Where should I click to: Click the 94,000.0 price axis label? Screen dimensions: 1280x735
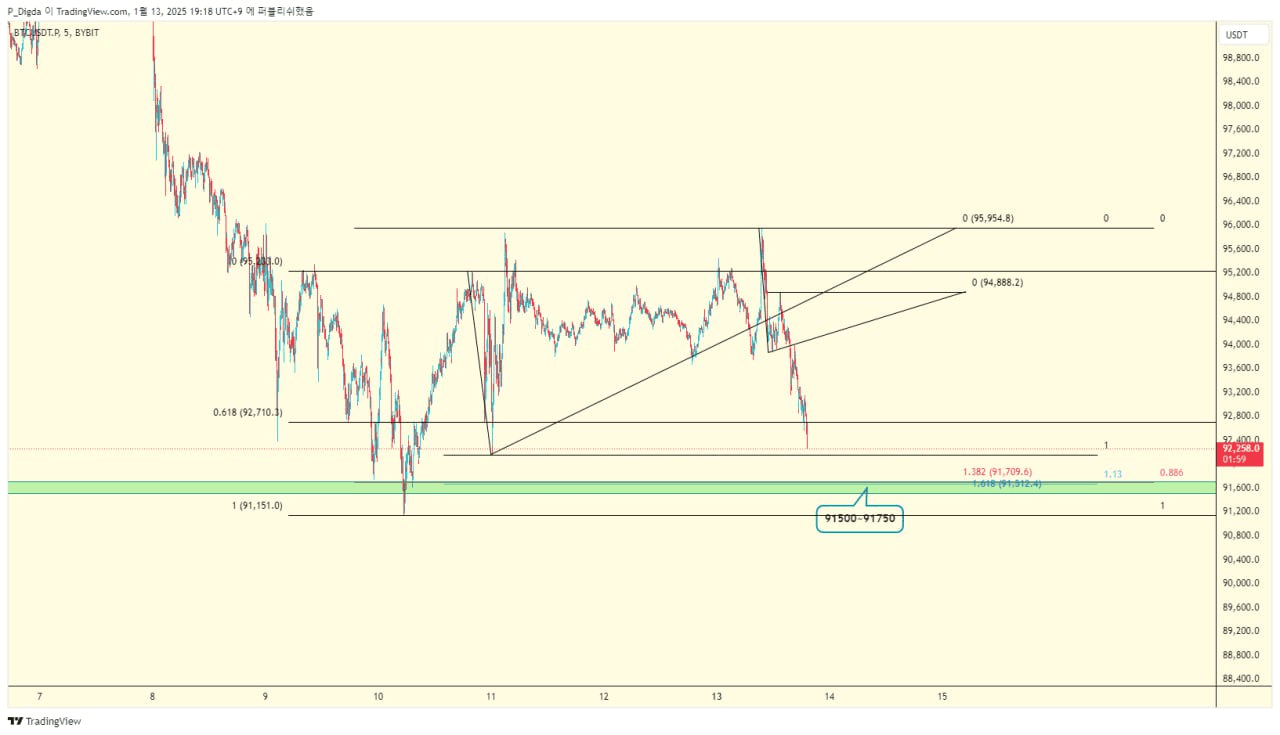coord(1240,344)
